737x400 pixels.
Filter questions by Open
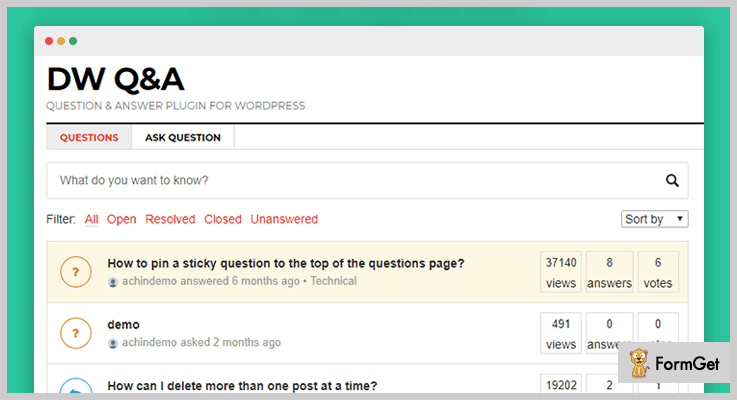121,219
